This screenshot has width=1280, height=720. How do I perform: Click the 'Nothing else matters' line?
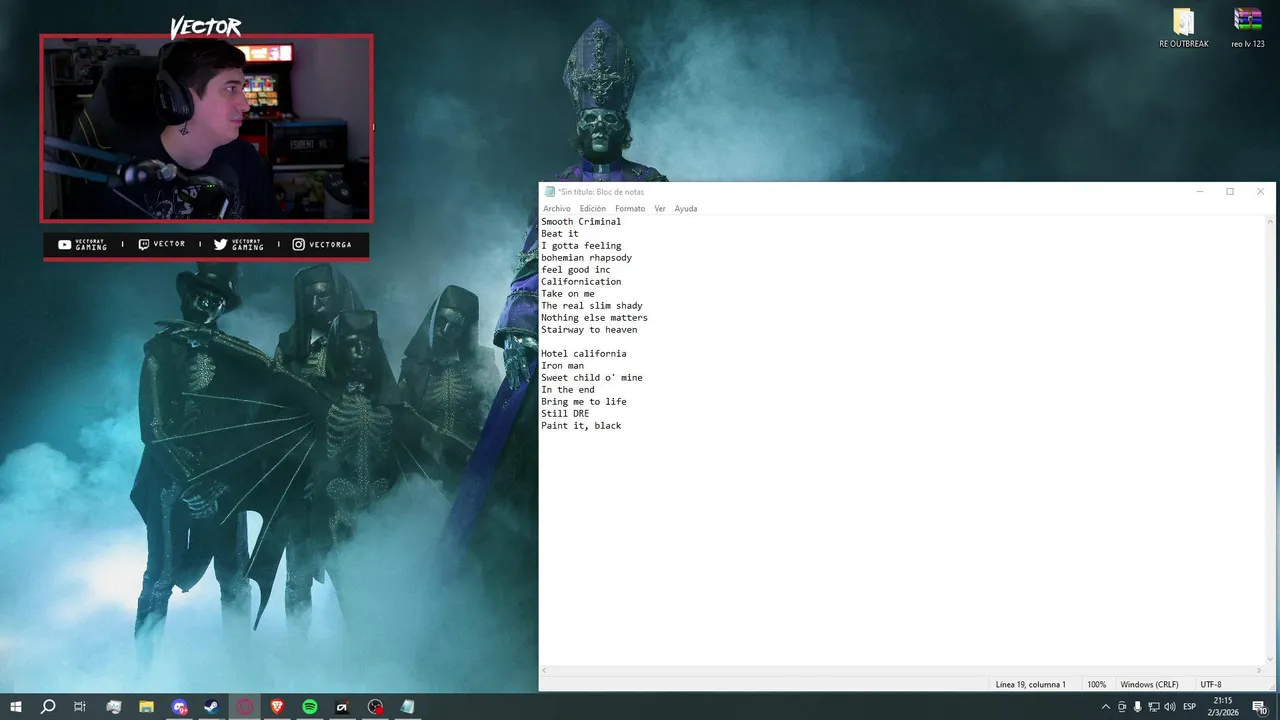pyautogui.click(x=595, y=318)
